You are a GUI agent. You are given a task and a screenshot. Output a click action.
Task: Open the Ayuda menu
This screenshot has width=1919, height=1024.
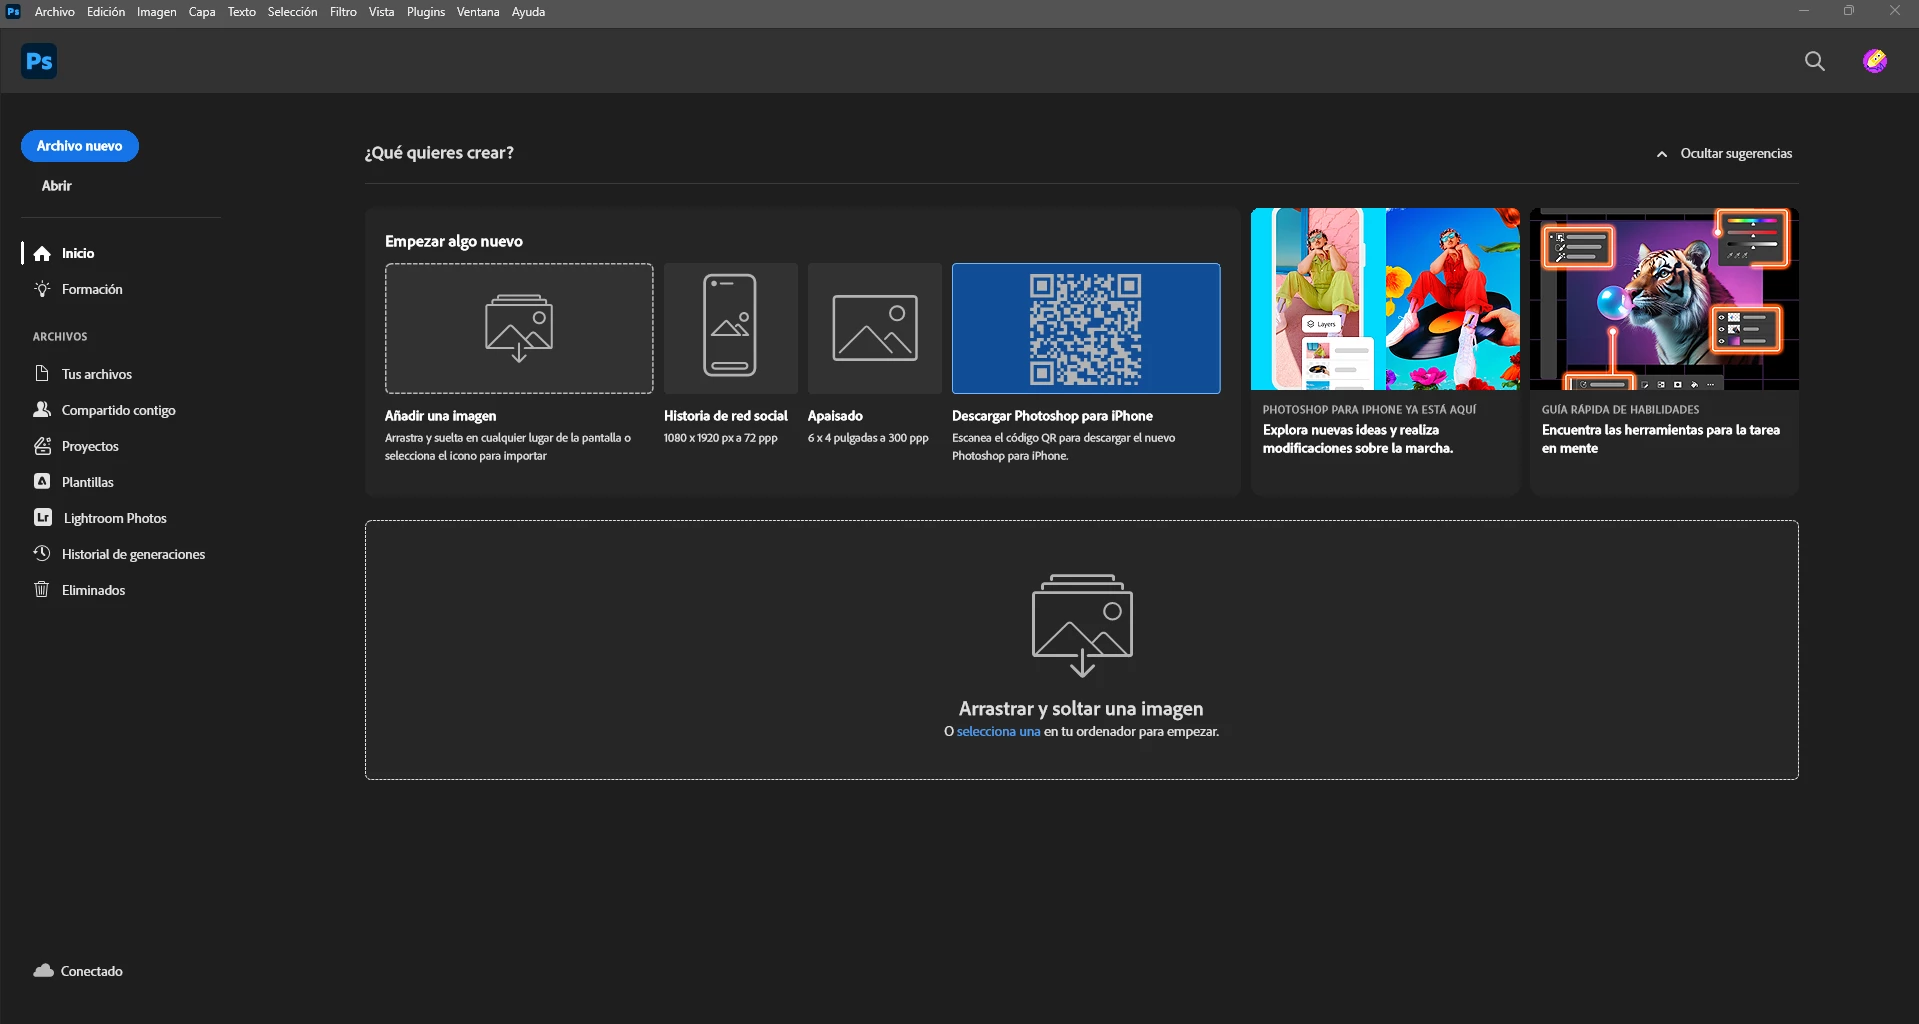(528, 12)
